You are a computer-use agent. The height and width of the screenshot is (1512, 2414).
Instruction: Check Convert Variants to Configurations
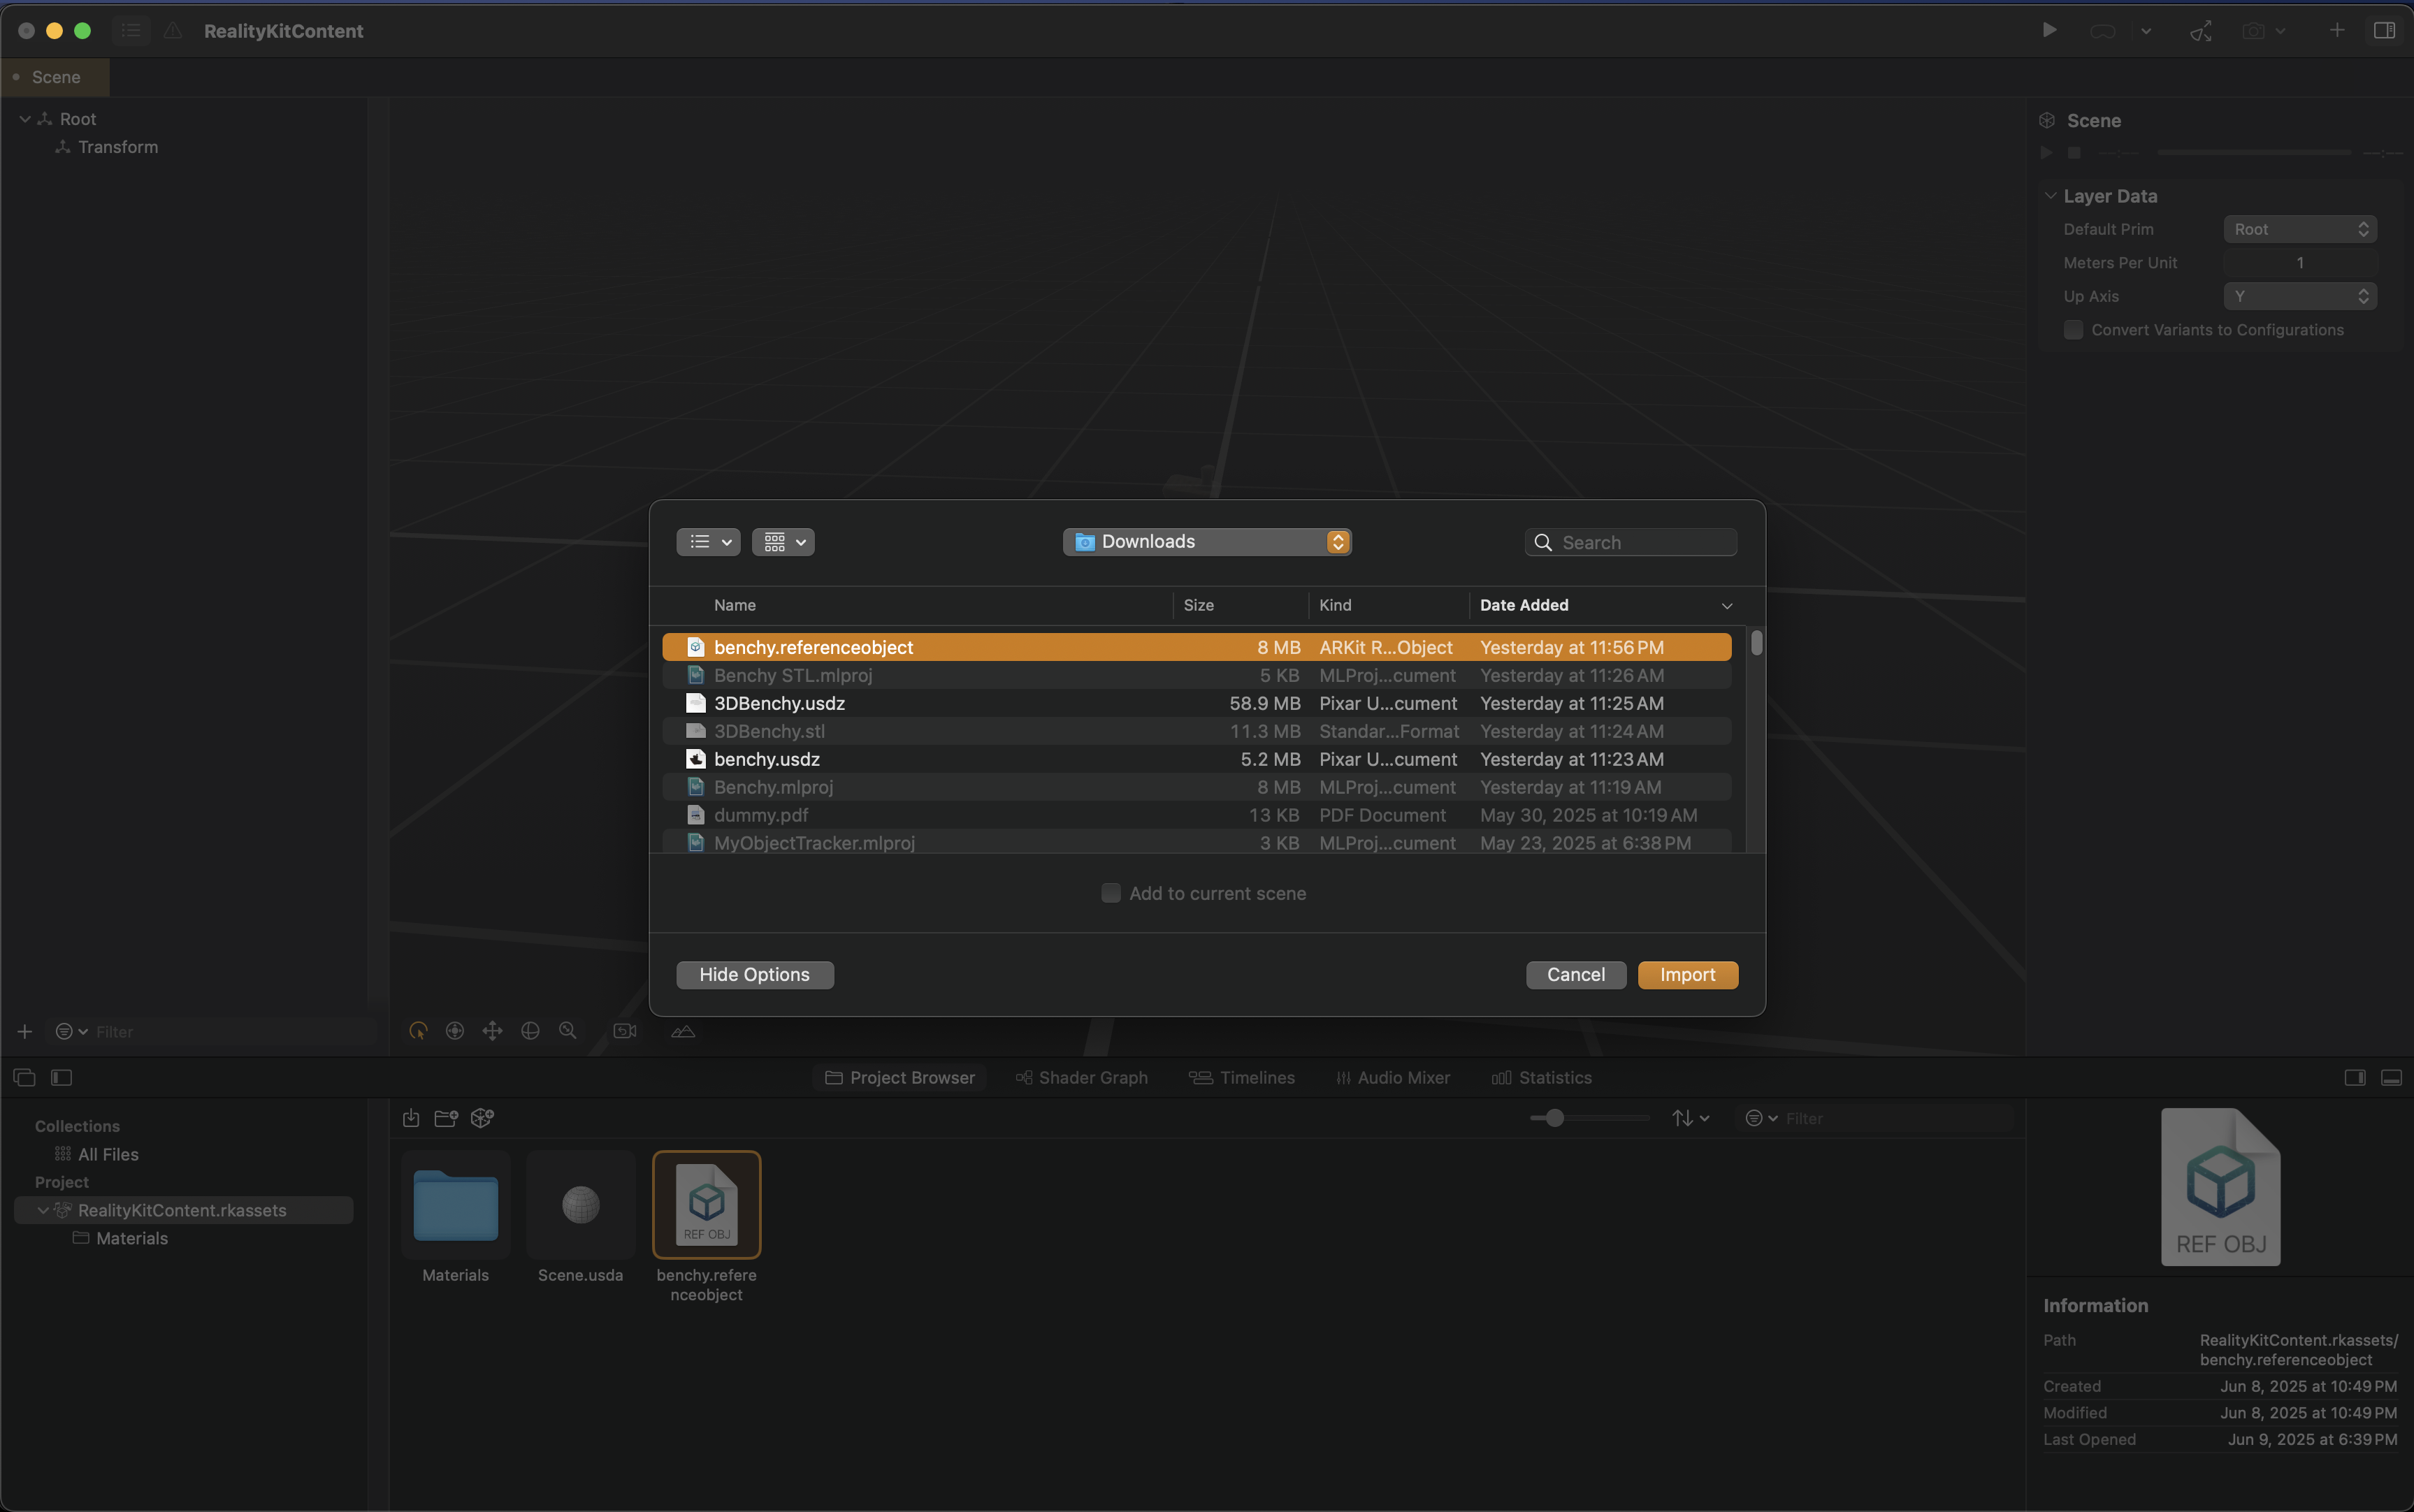[2074, 330]
